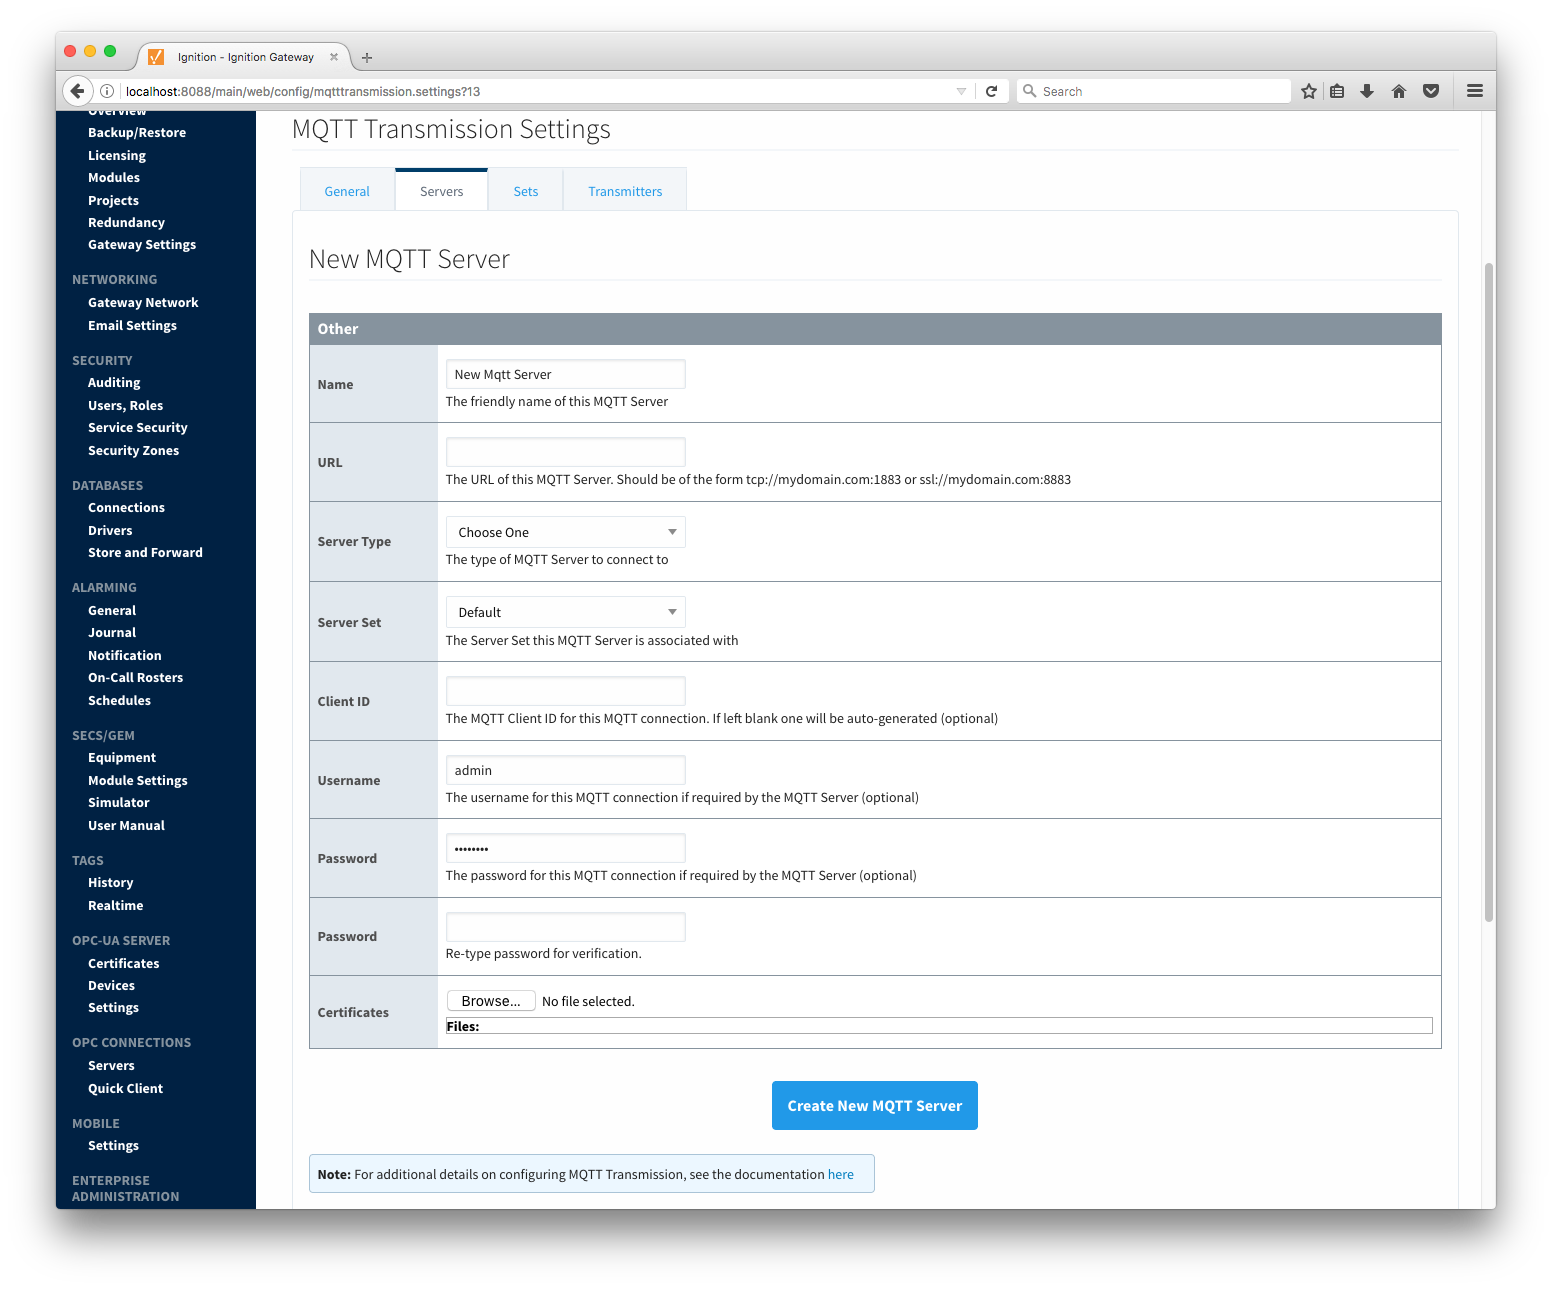Open Module Settings under SECS/GEM
1552x1289 pixels.
pyautogui.click(x=138, y=780)
